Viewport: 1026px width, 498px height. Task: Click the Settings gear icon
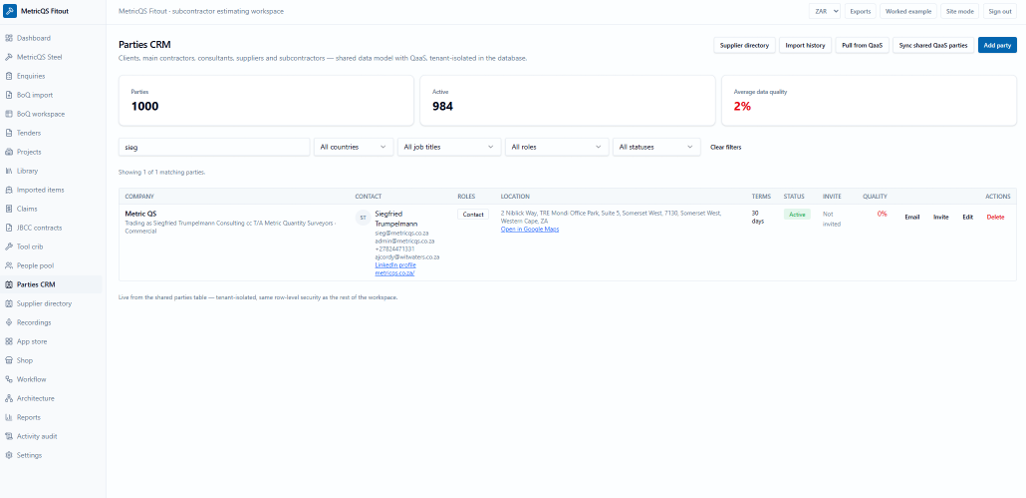pos(9,455)
